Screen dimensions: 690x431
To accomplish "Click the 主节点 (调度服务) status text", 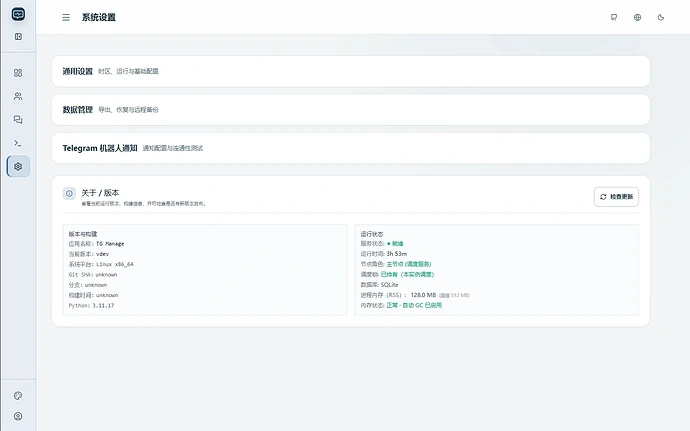I will tap(409, 264).
